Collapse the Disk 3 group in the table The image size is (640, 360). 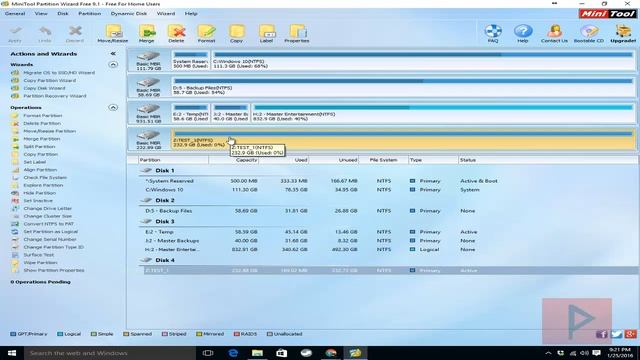click(146, 221)
